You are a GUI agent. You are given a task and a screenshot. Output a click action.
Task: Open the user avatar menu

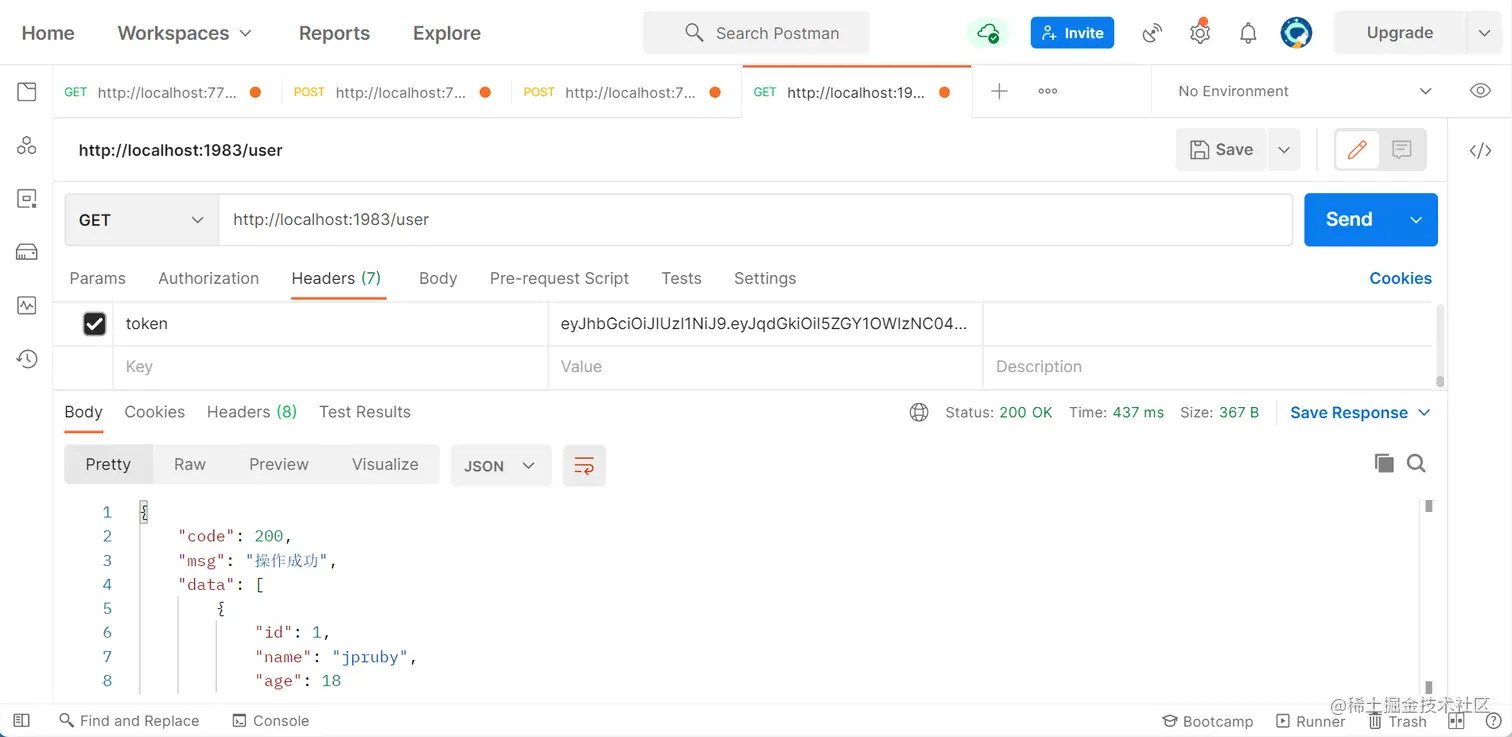point(1296,33)
